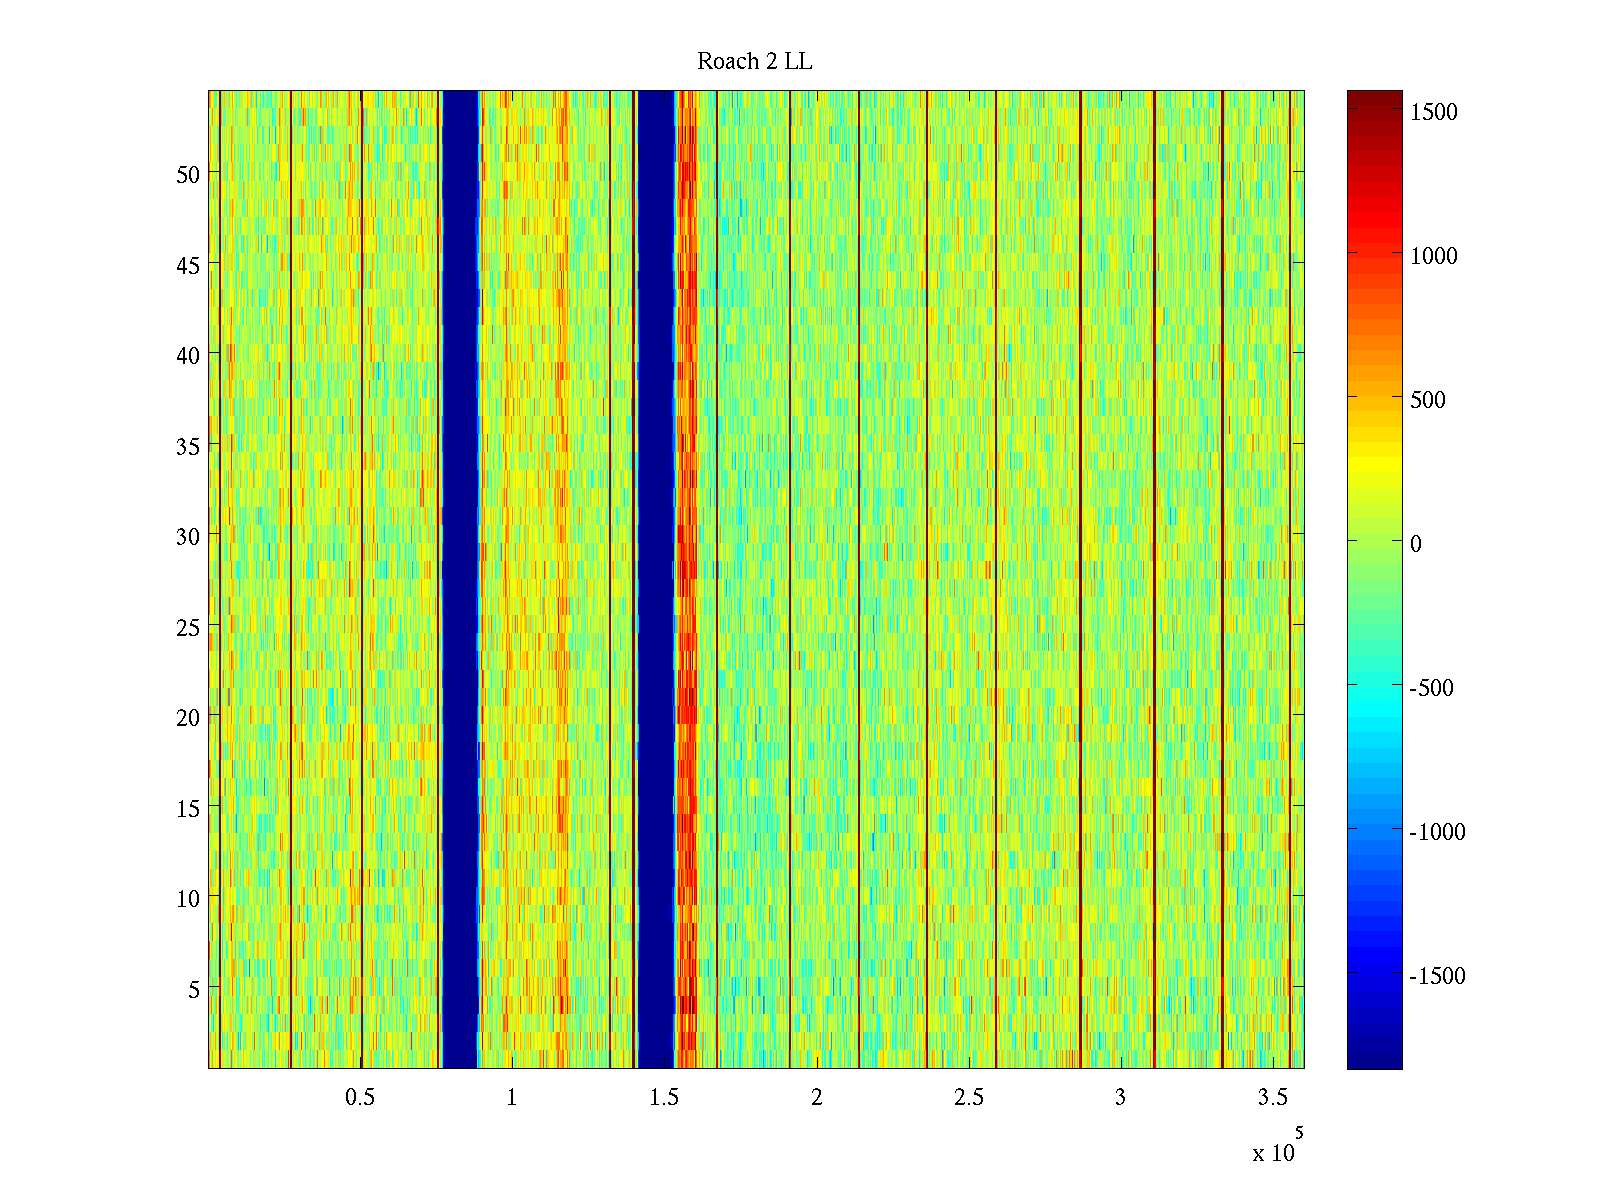
Task: Select the x-axis tick label 3.5
Action: pyautogui.click(x=1272, y=1098)
